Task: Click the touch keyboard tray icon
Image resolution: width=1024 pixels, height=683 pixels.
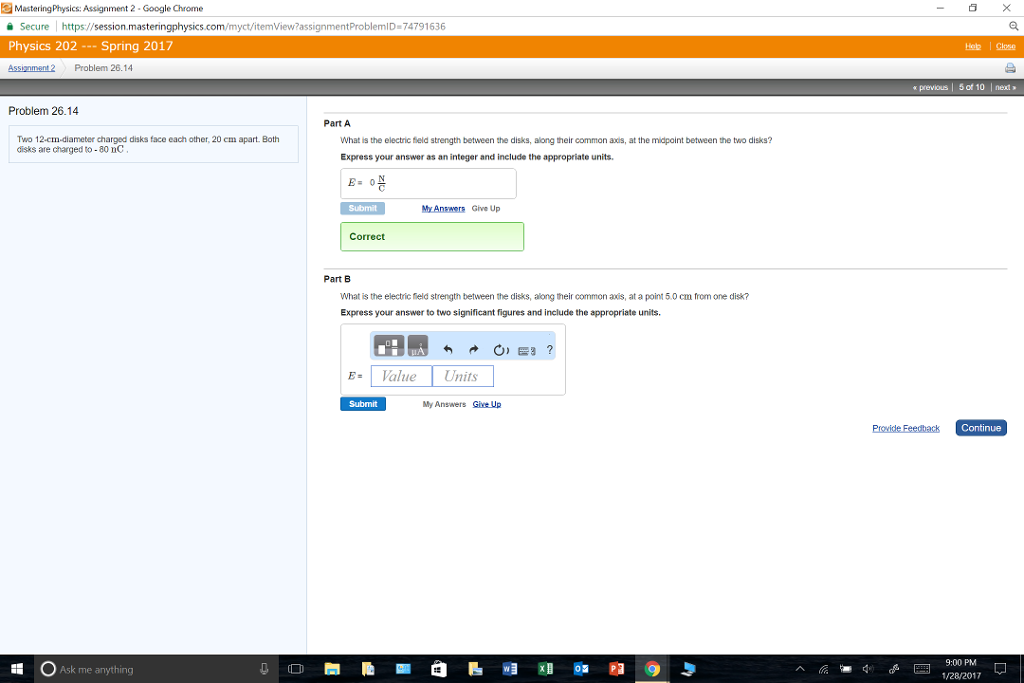Action: click(x=921, y=669)
